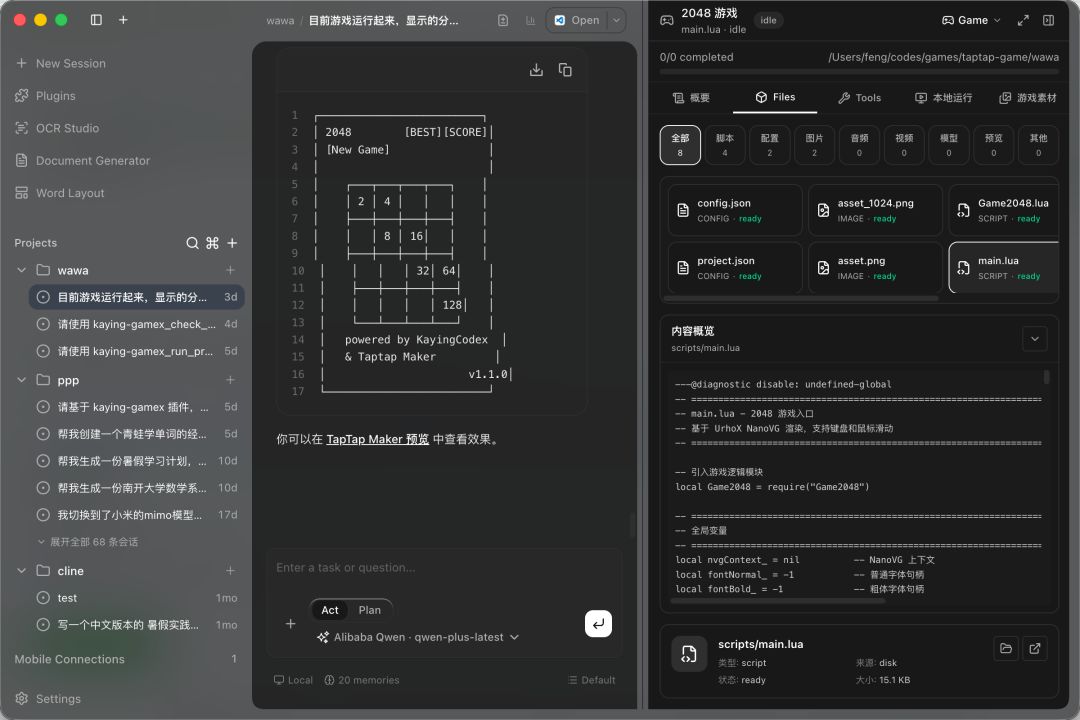Switch to Plan mode
The width and height of the screenshot is (1080, 720).
click(x=369, y=610)
